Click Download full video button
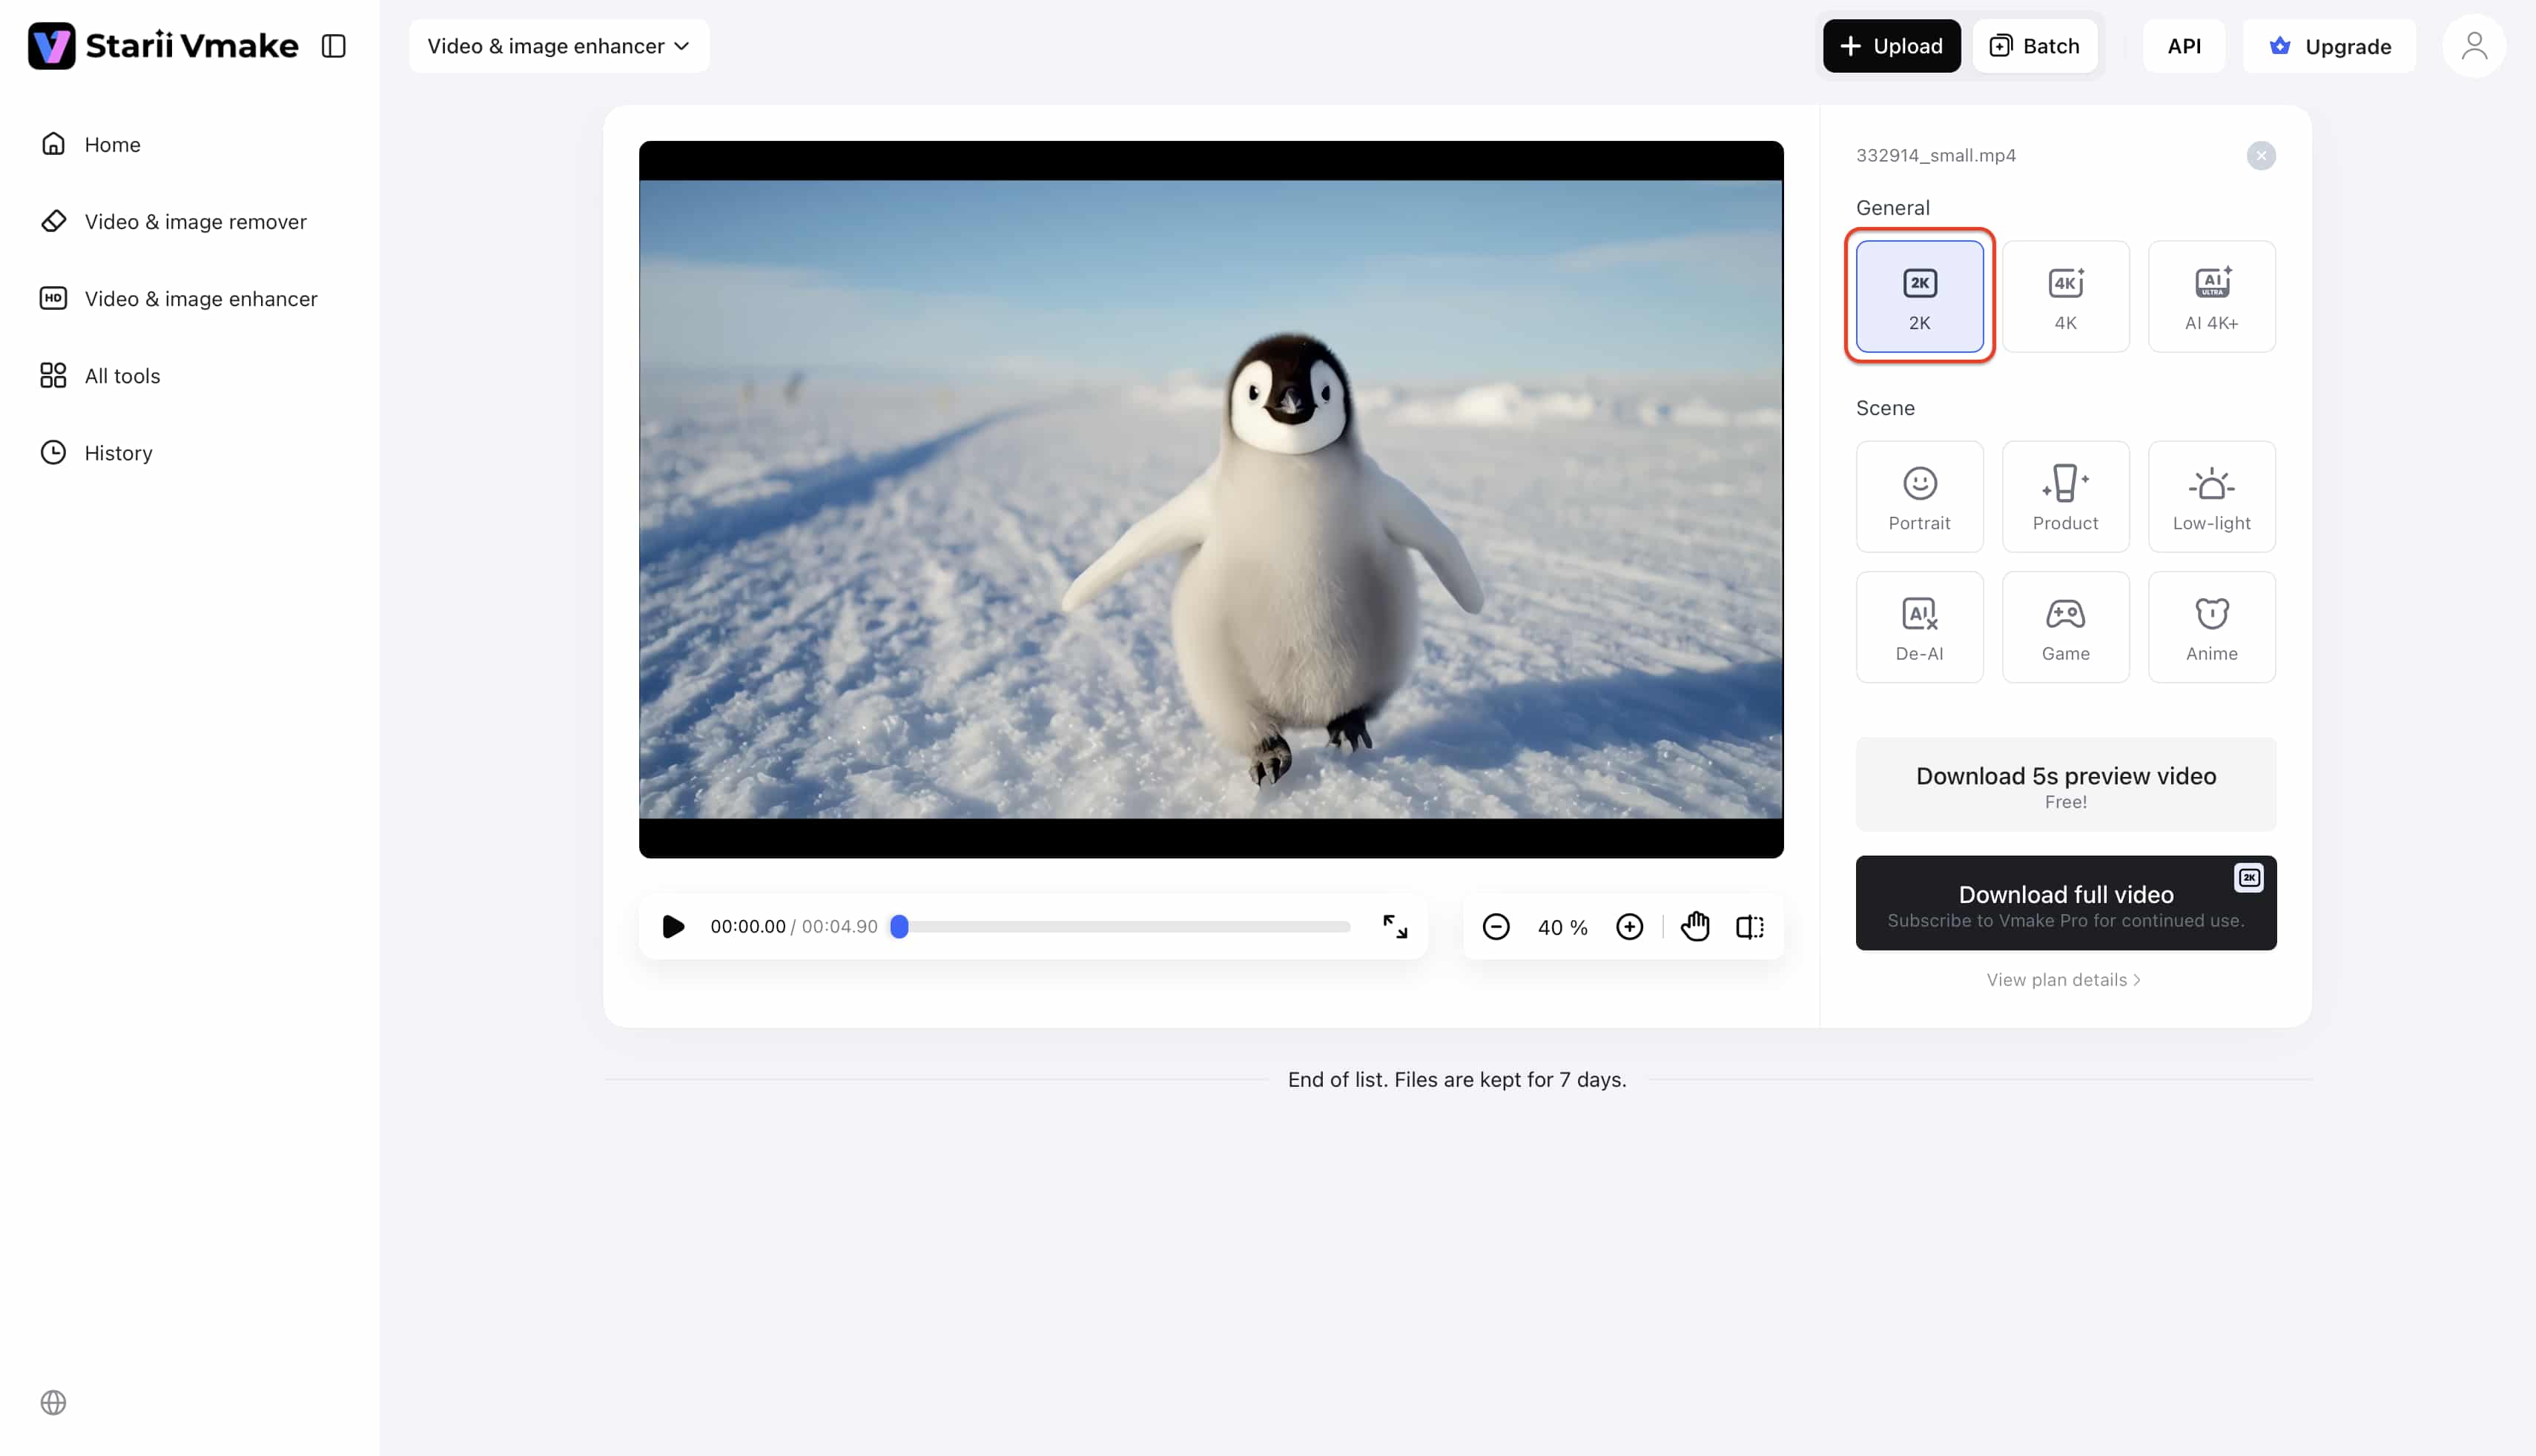 [2066, 903]
